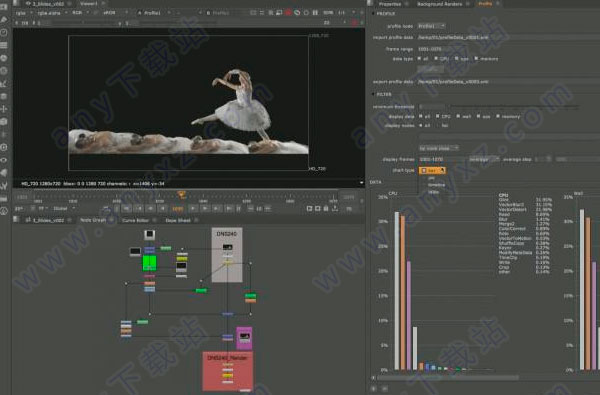
Task: Open the Transform nodes icon in left toolbar
Action: (4, 109)
